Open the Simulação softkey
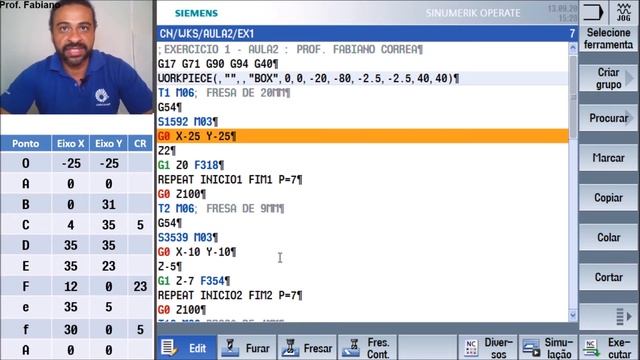 (549, 348)
